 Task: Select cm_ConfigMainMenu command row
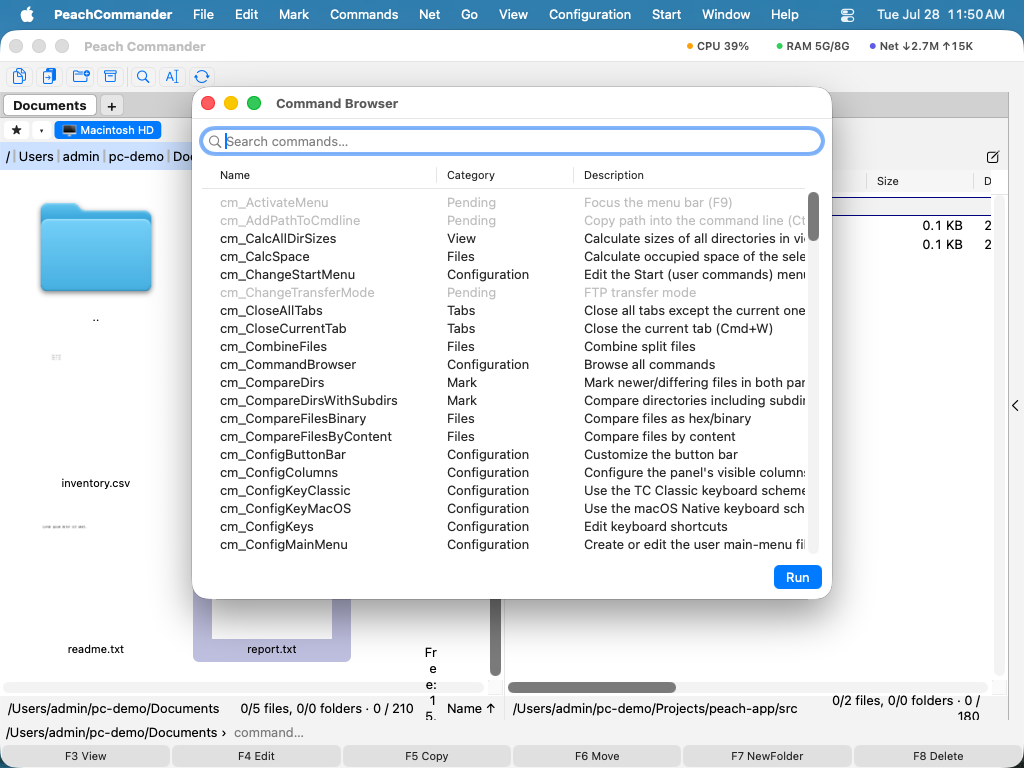point(504,544)
